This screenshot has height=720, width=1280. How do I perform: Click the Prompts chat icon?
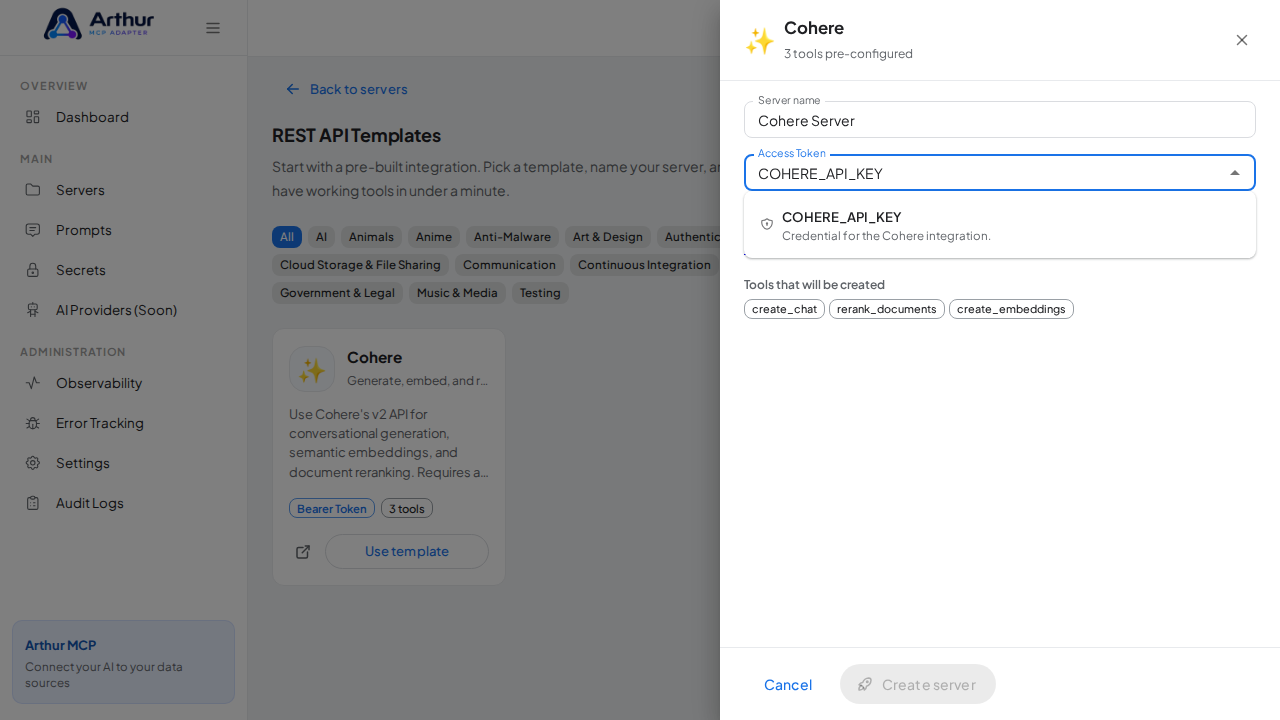coord(33,230)
